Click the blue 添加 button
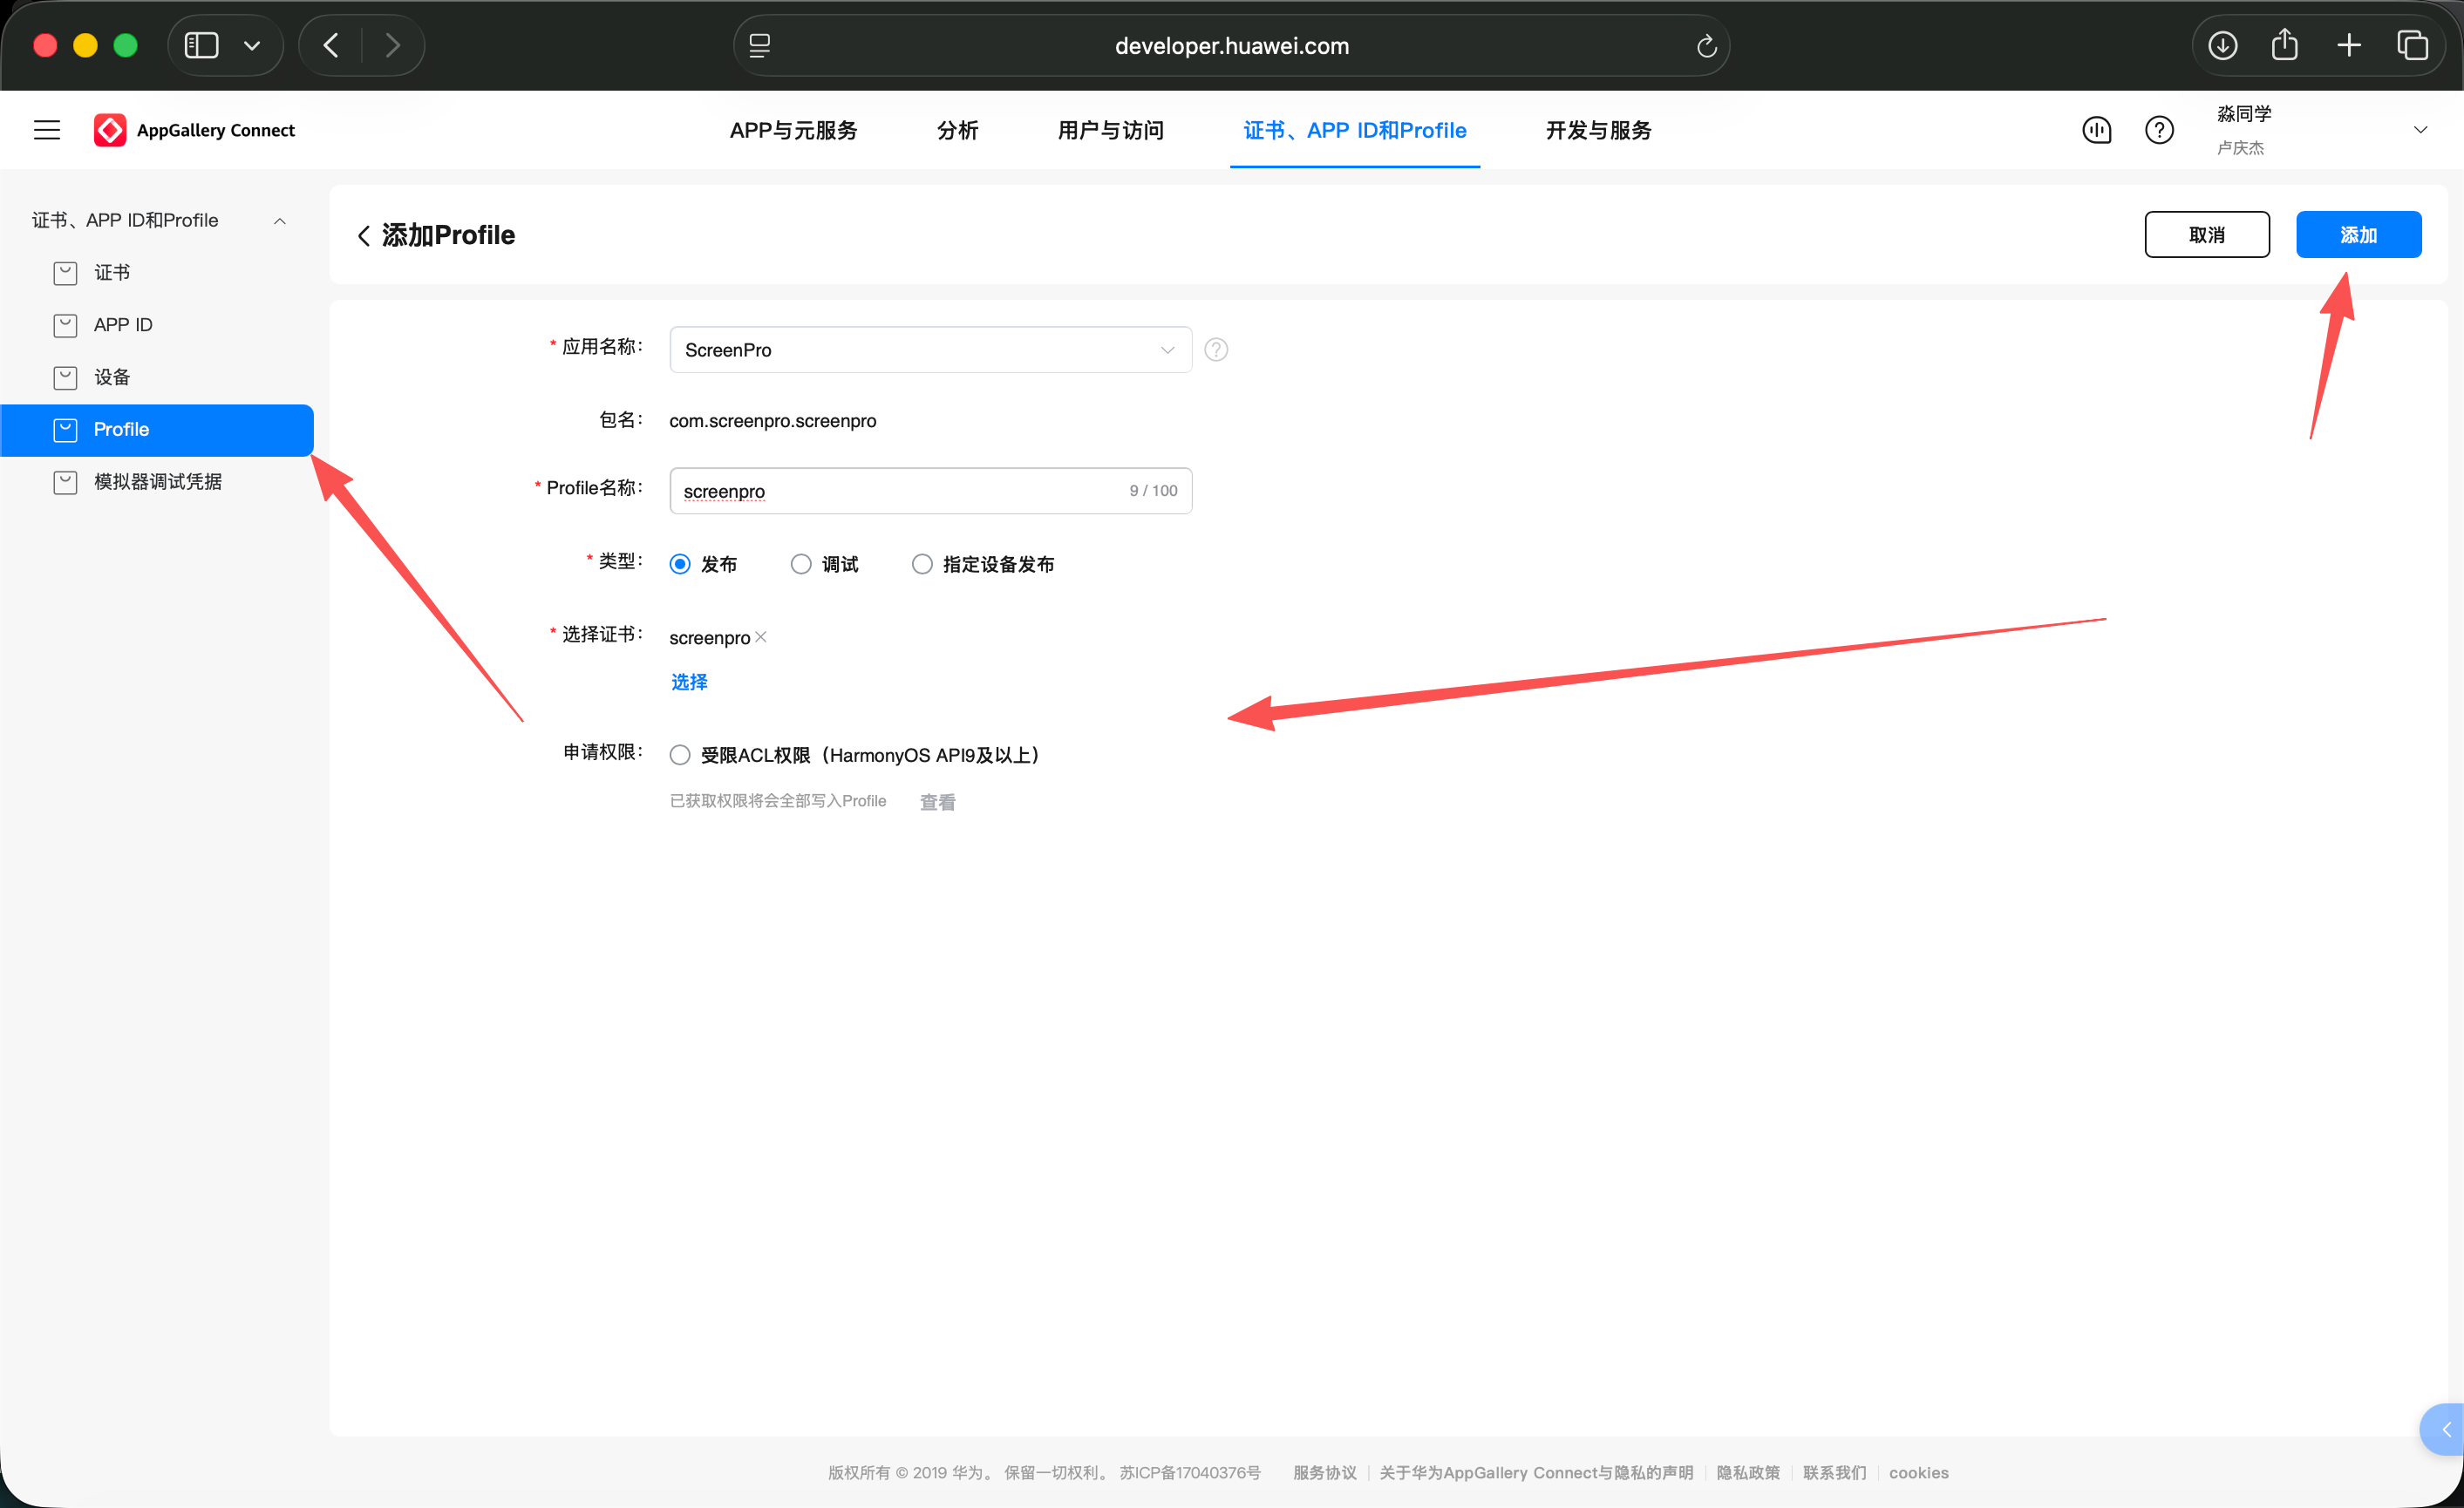The height and width of the screenshot is (1508, 2464). pos(2358,235)
